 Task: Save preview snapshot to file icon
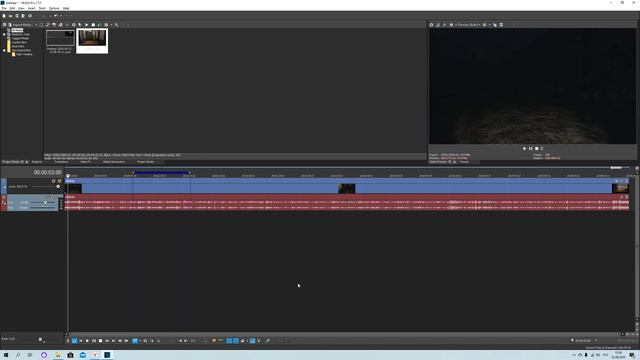[x=501, y=25]
